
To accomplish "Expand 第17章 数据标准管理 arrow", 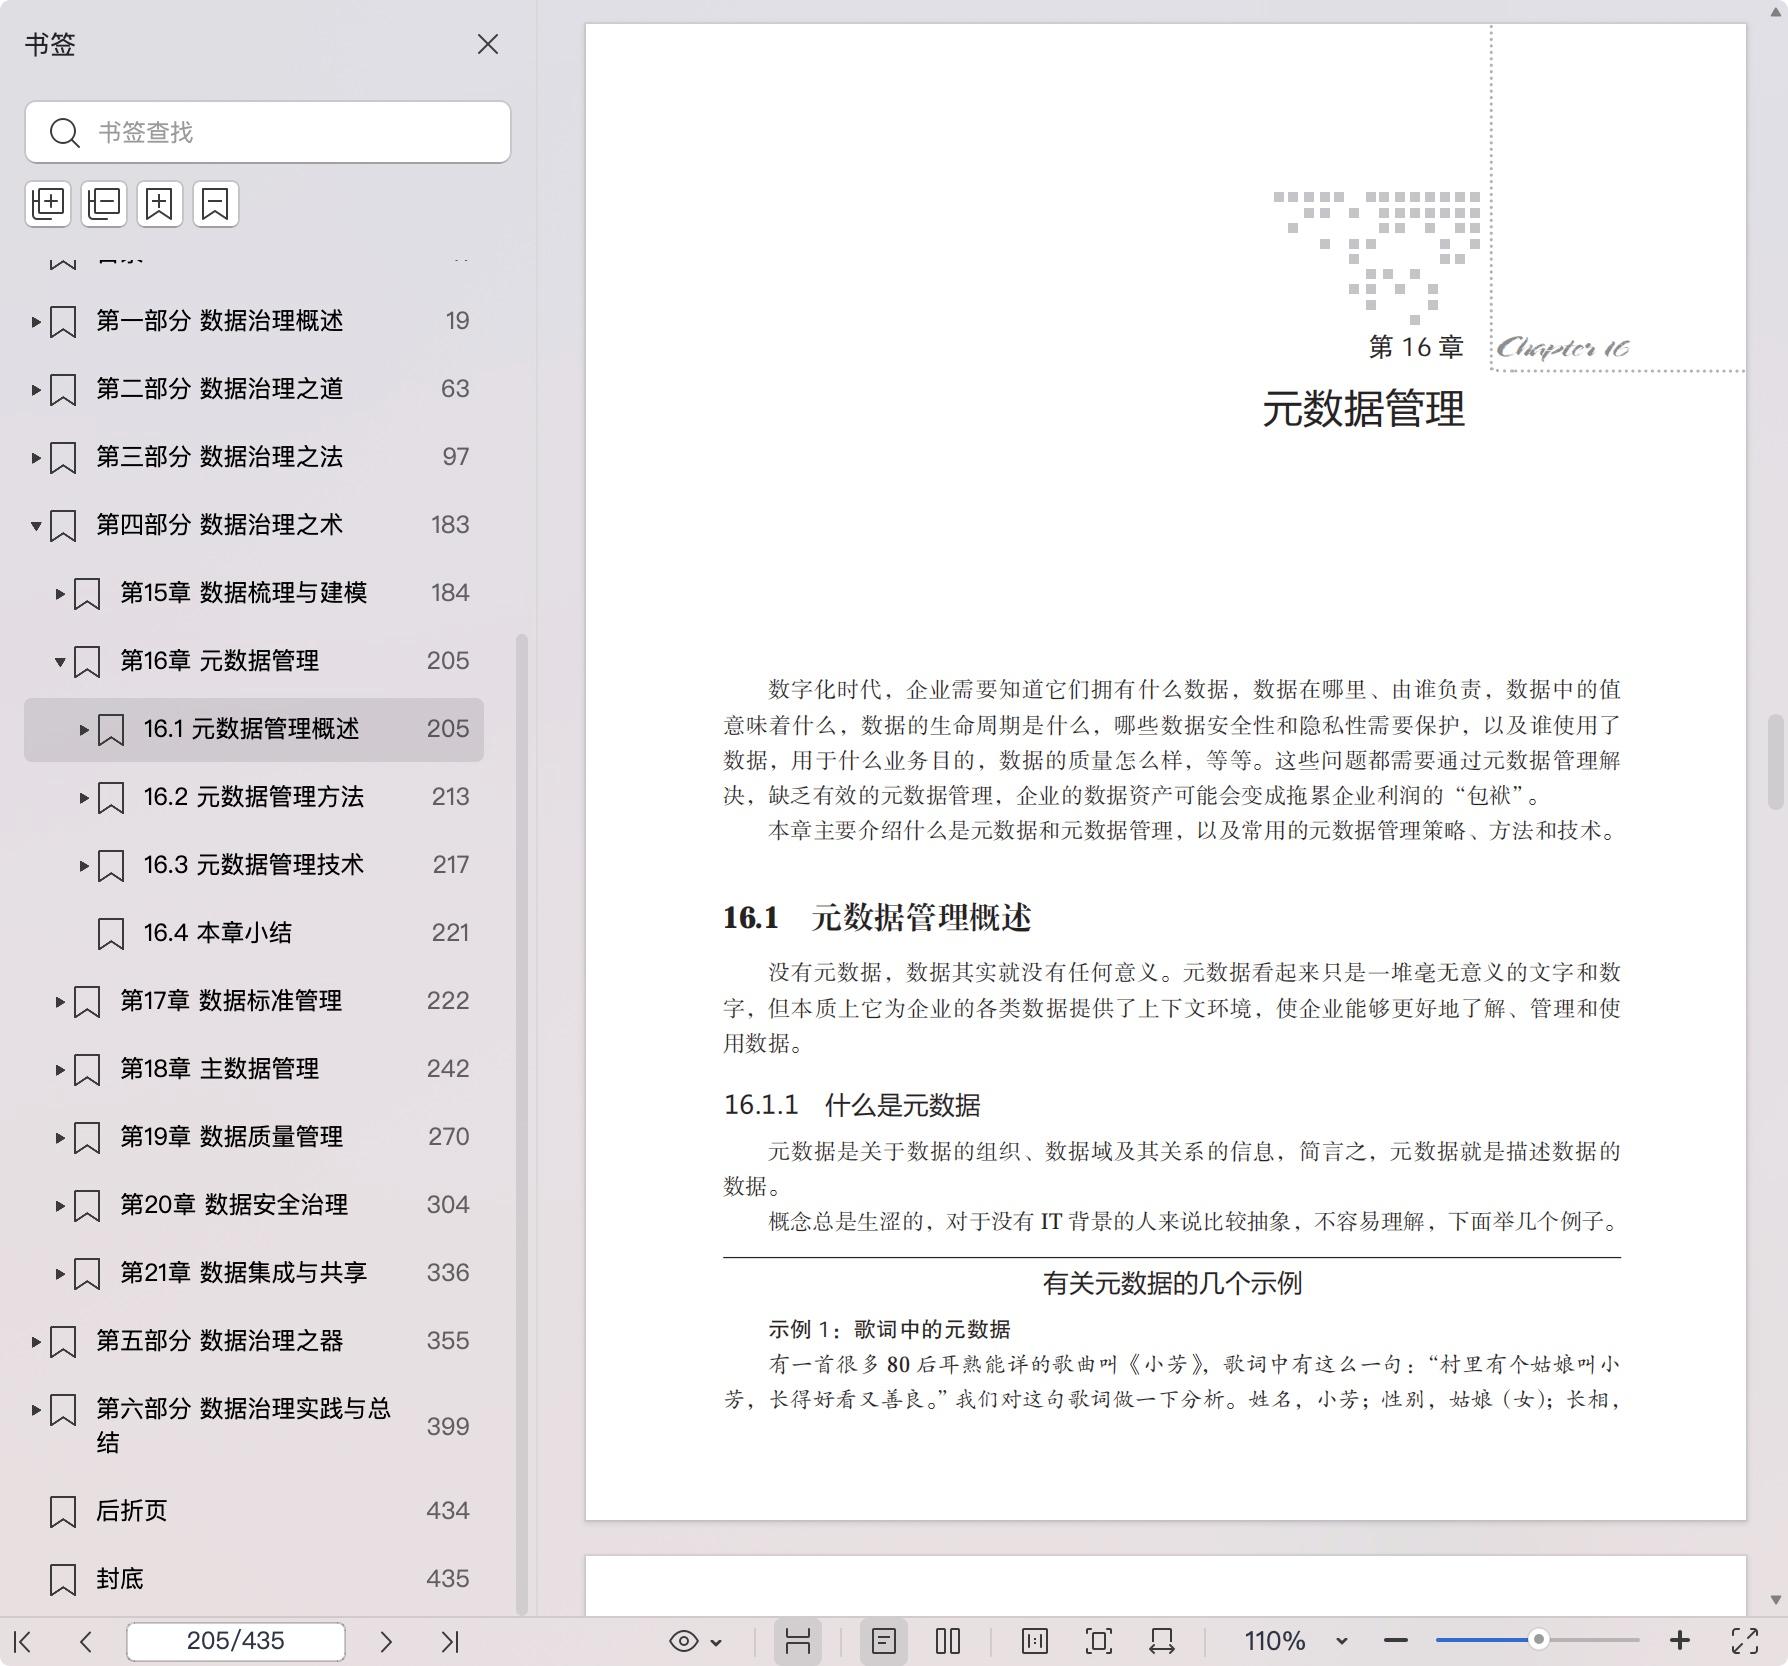I will (60, 1002).
